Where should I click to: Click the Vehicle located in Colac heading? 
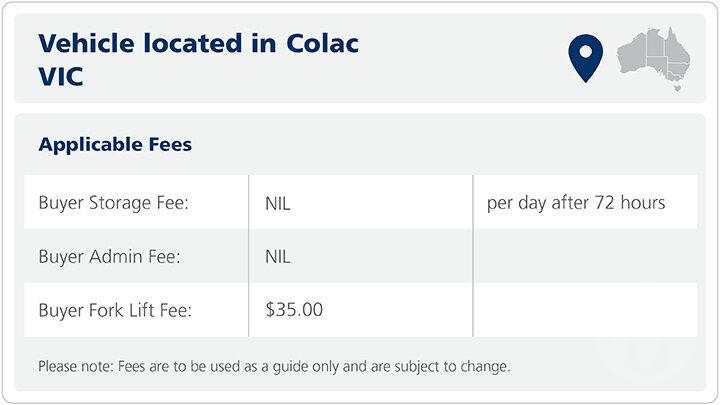(197, 43)
